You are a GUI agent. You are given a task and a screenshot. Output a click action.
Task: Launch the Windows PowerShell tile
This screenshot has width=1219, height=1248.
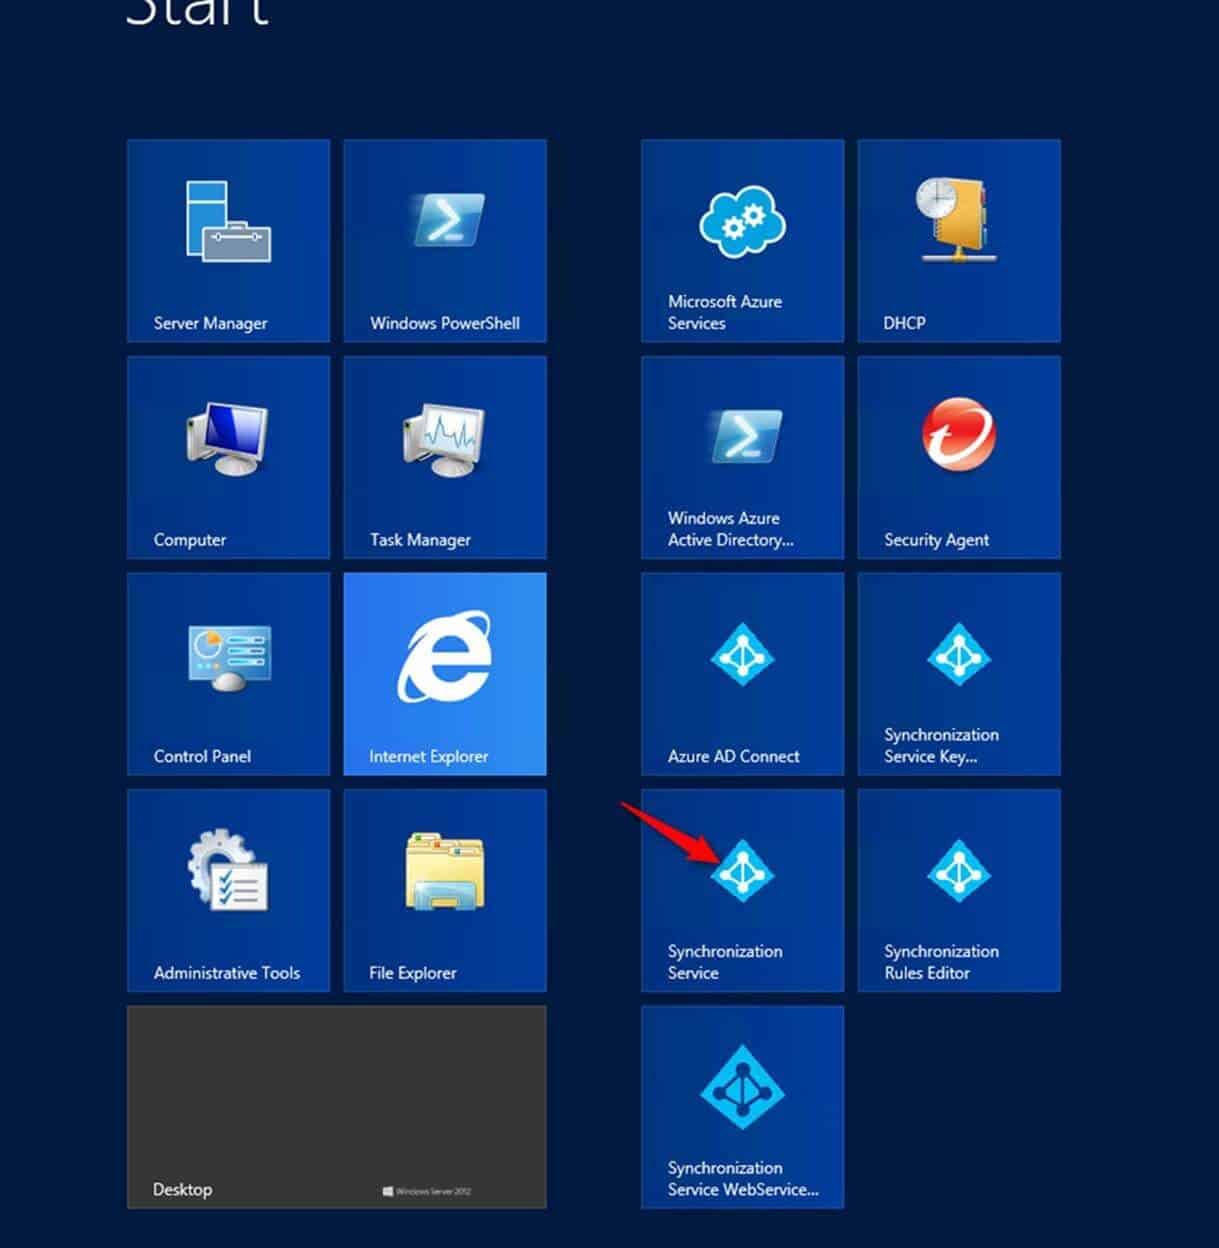click(445, 241)
